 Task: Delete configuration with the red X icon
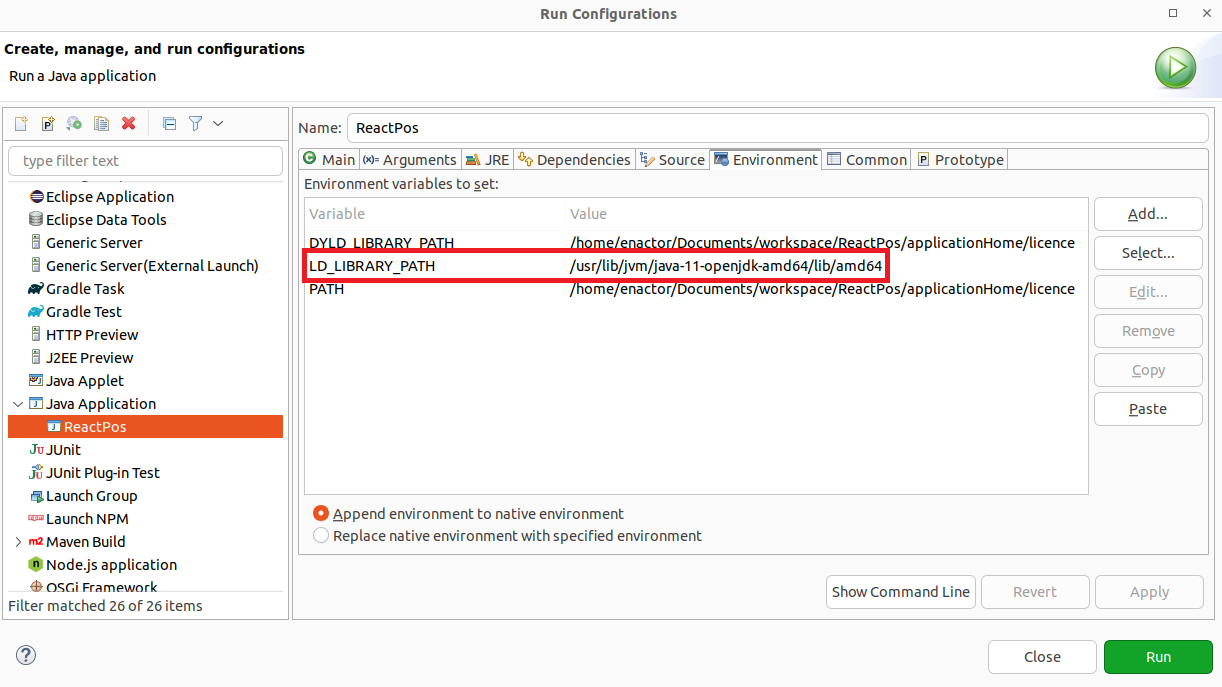point(128,123)
